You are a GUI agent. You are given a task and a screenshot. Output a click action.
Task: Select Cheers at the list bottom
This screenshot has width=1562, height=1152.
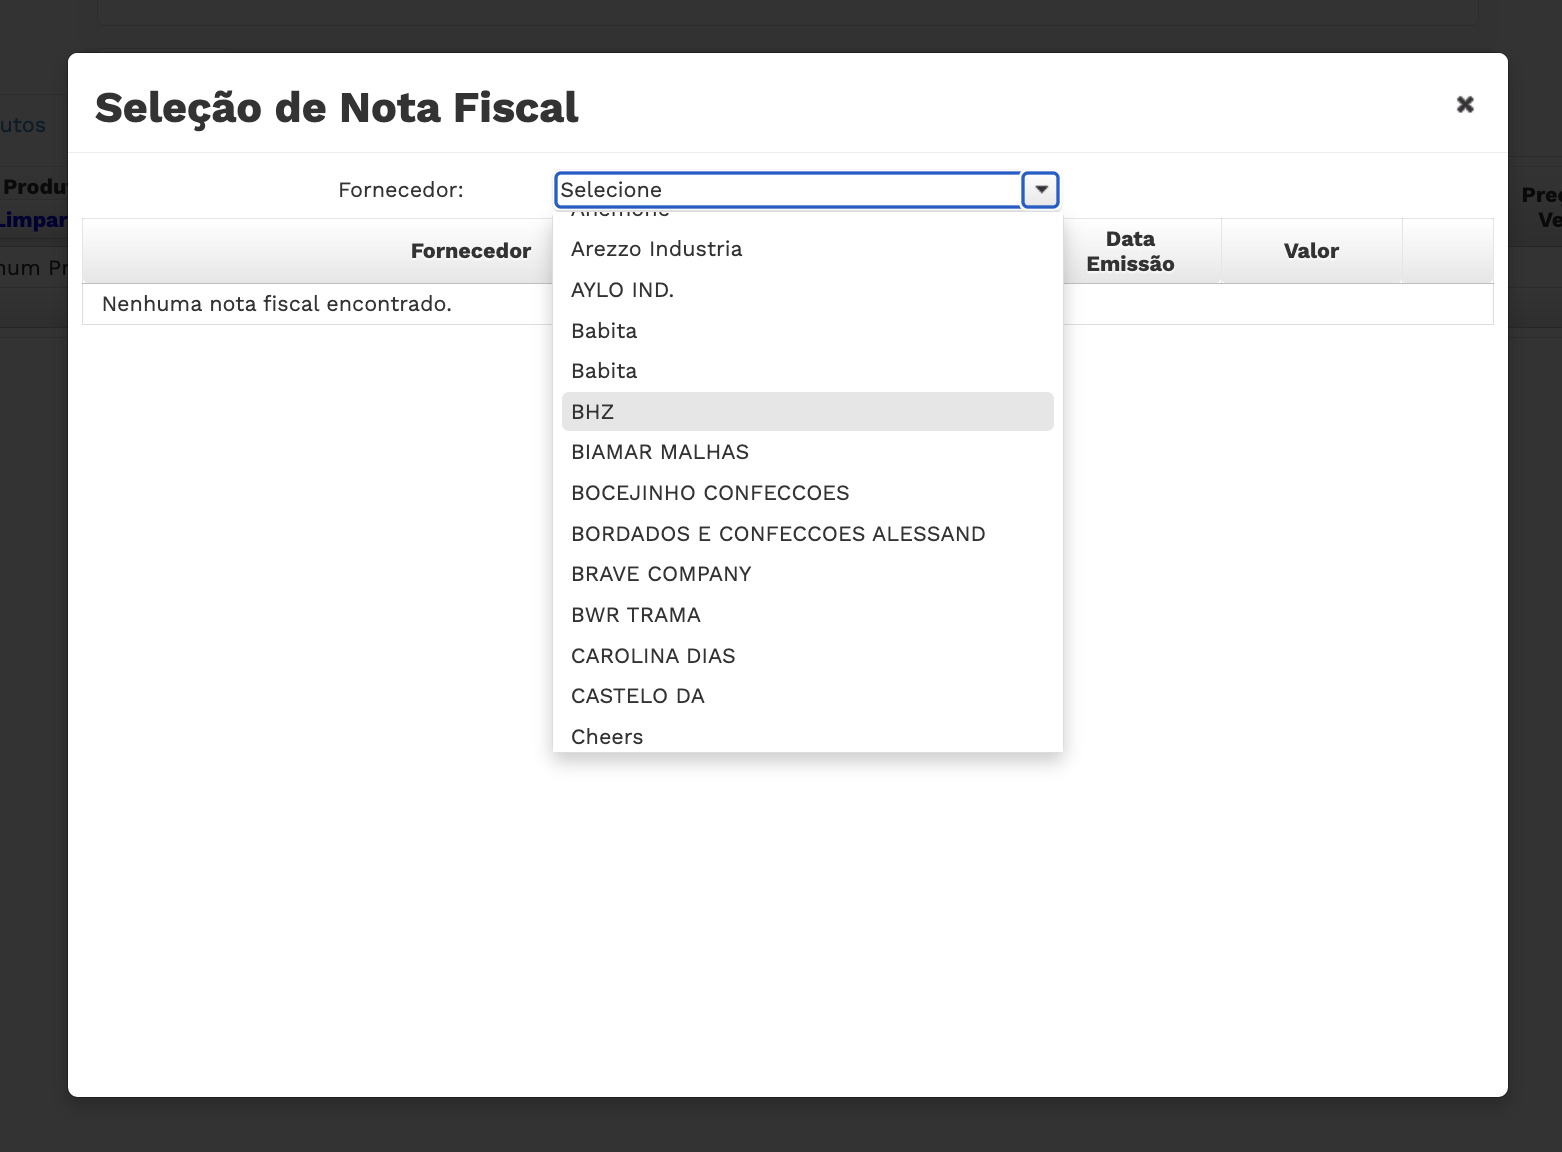pos(607,737)
